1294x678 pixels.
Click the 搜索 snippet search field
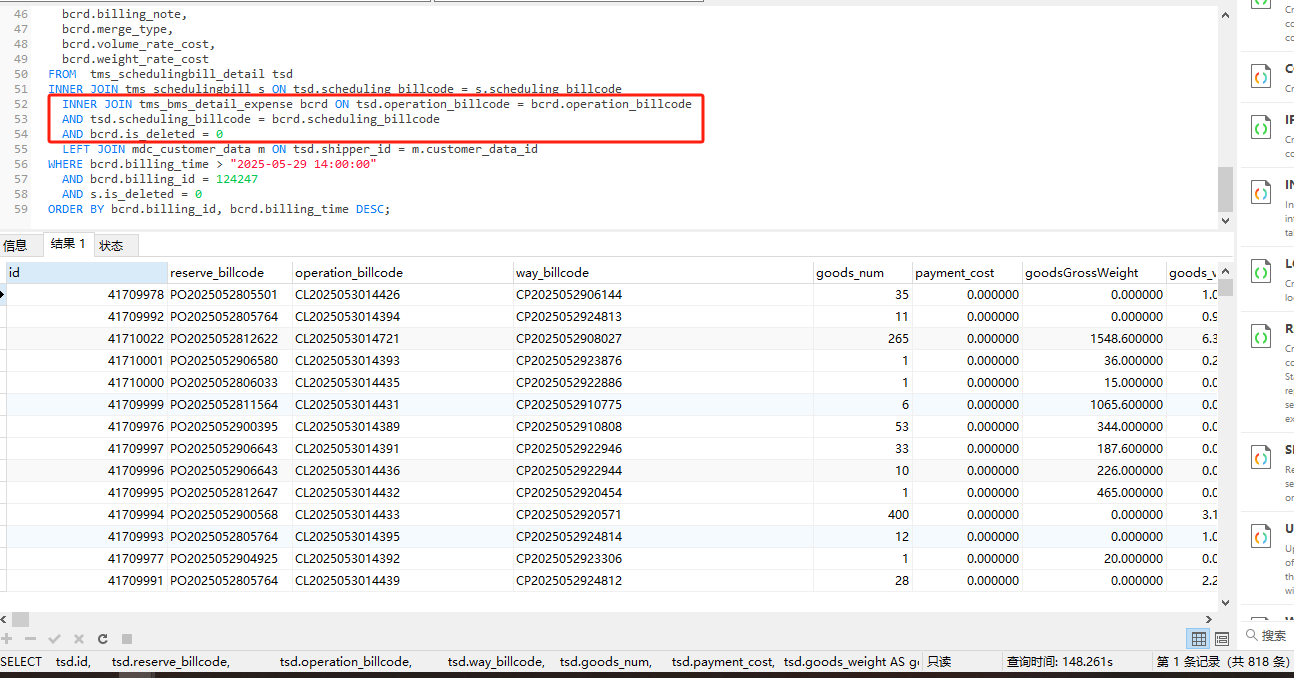[x=1272, y=635]
